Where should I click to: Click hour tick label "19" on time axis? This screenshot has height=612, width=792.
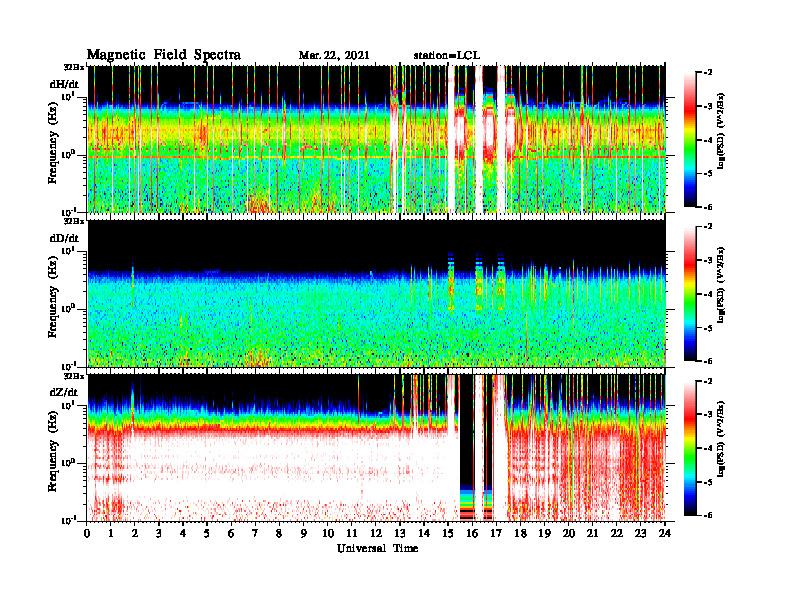[544, 533]
